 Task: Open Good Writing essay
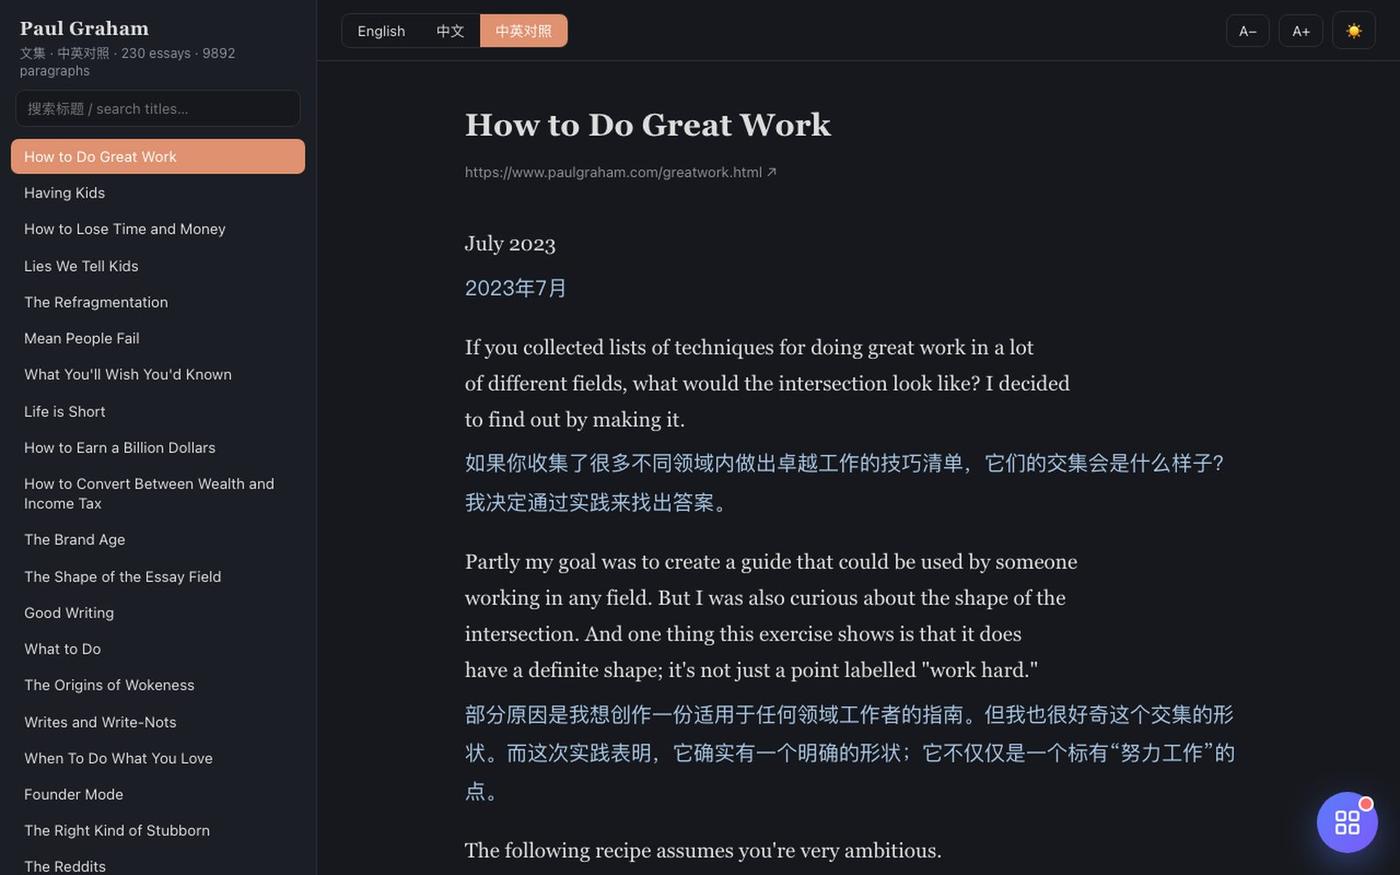coord(158,612)
